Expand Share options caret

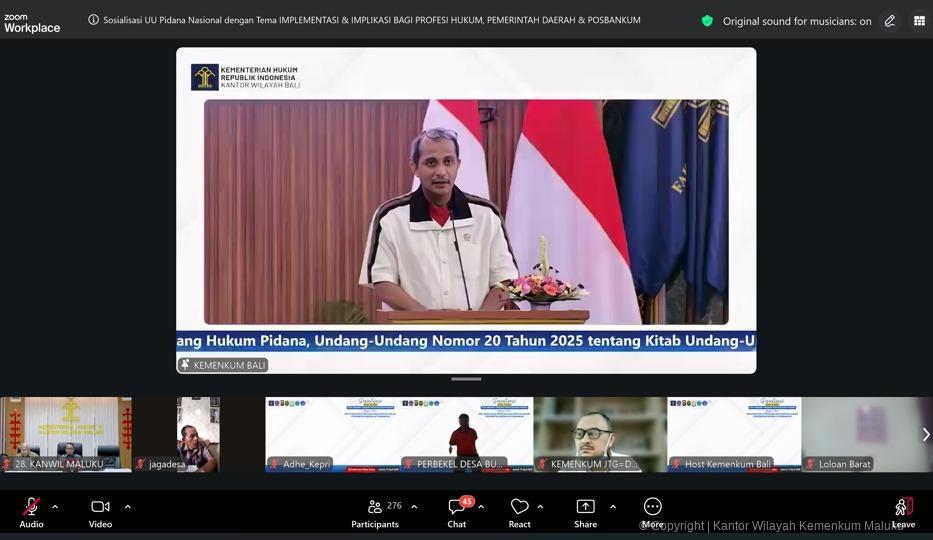(x=613, y=507)
